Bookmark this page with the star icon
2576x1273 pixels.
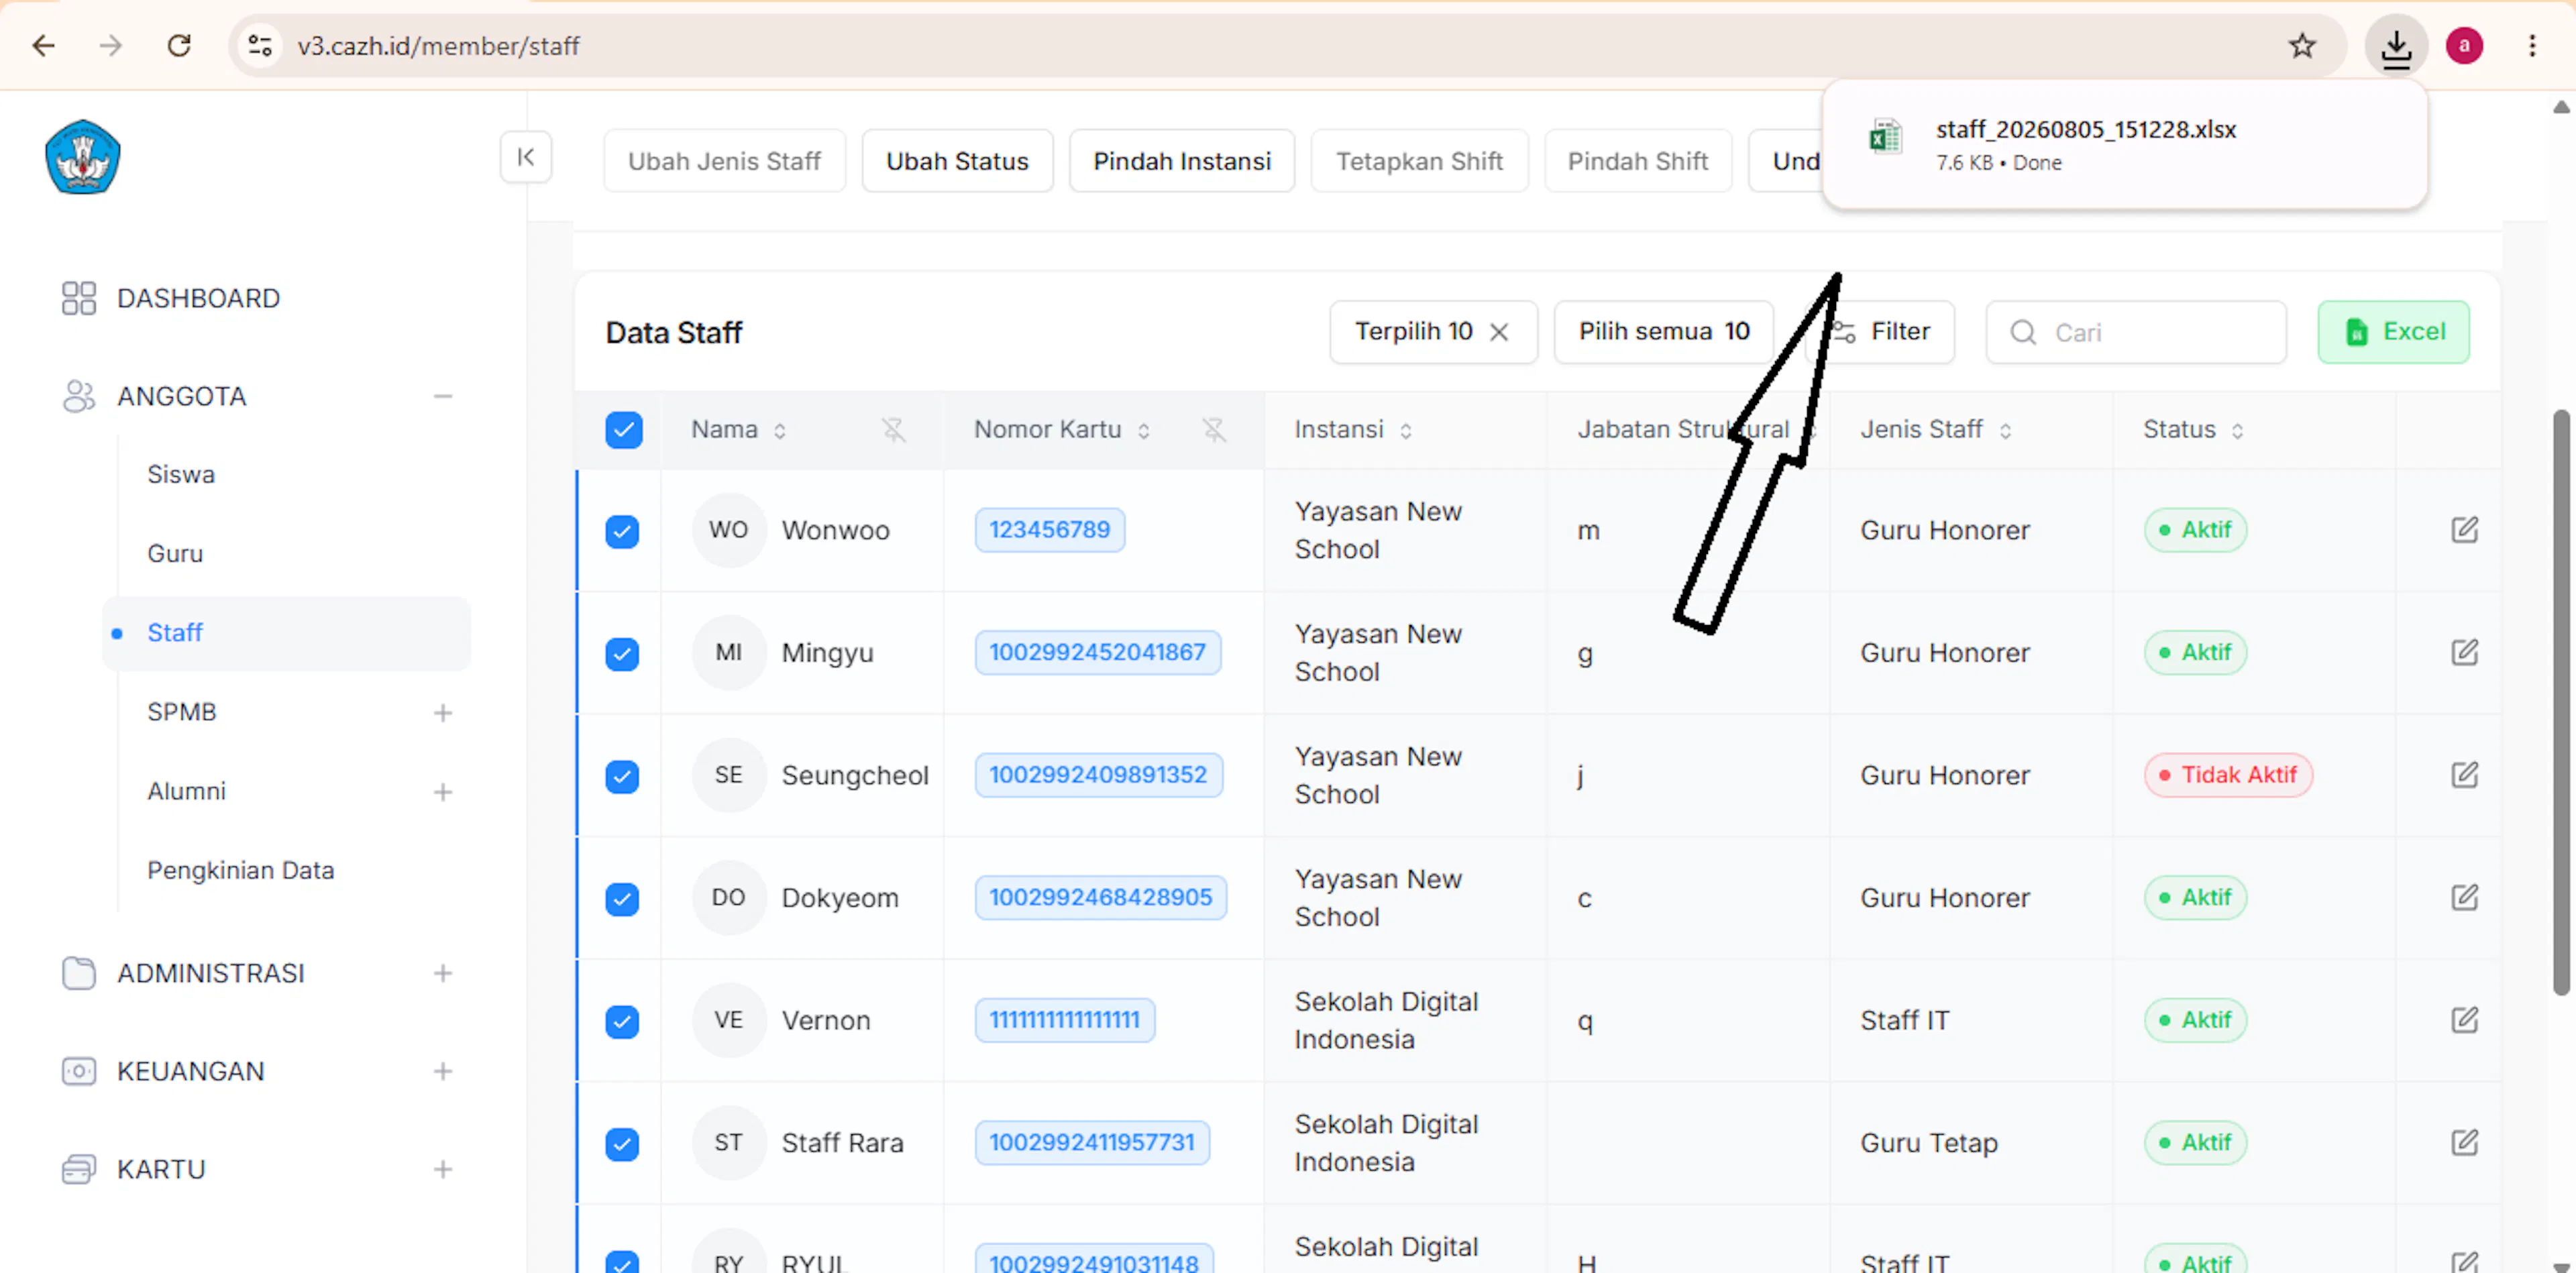2302,46
